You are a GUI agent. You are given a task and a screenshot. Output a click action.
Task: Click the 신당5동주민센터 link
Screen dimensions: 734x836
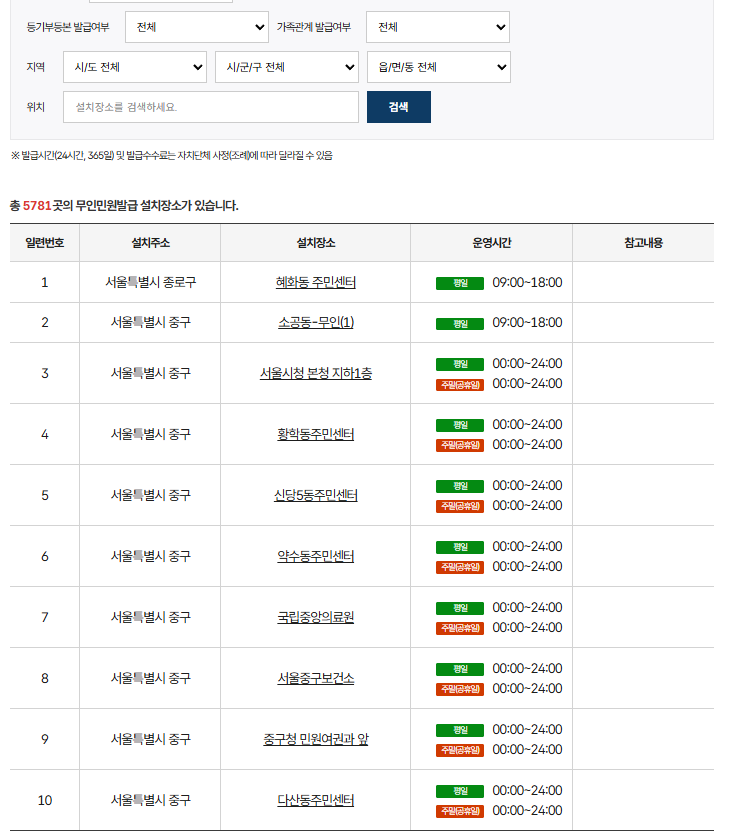(x=315, y=495)
